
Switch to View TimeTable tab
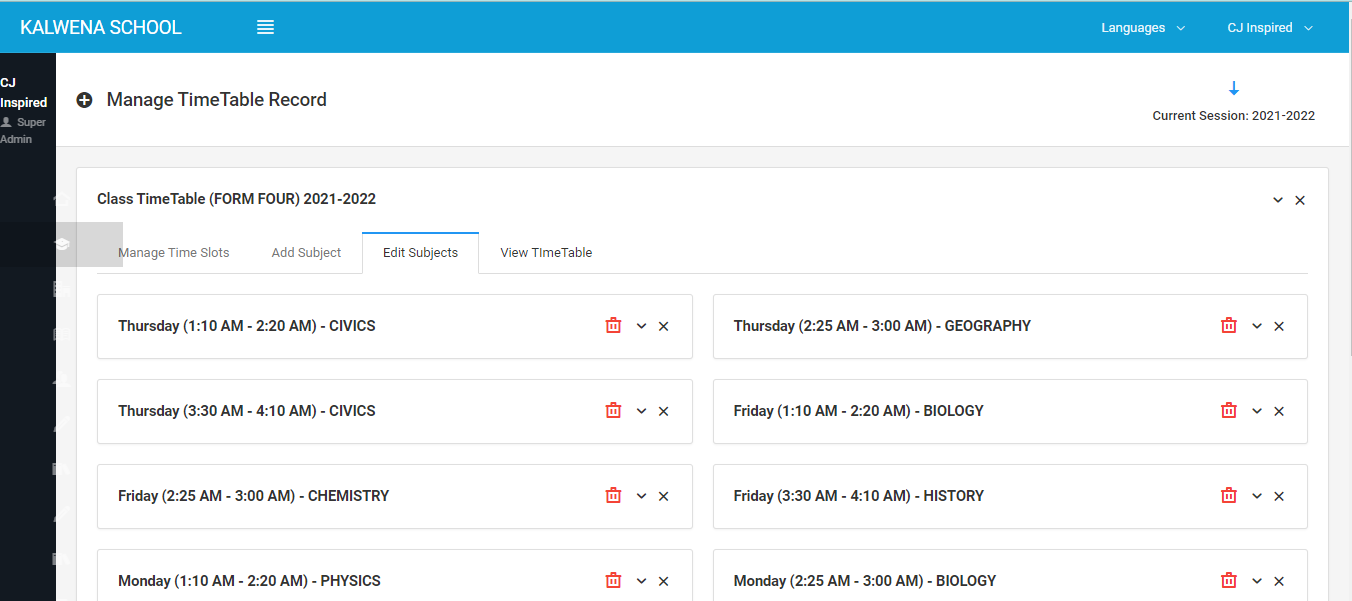point(546,253)
